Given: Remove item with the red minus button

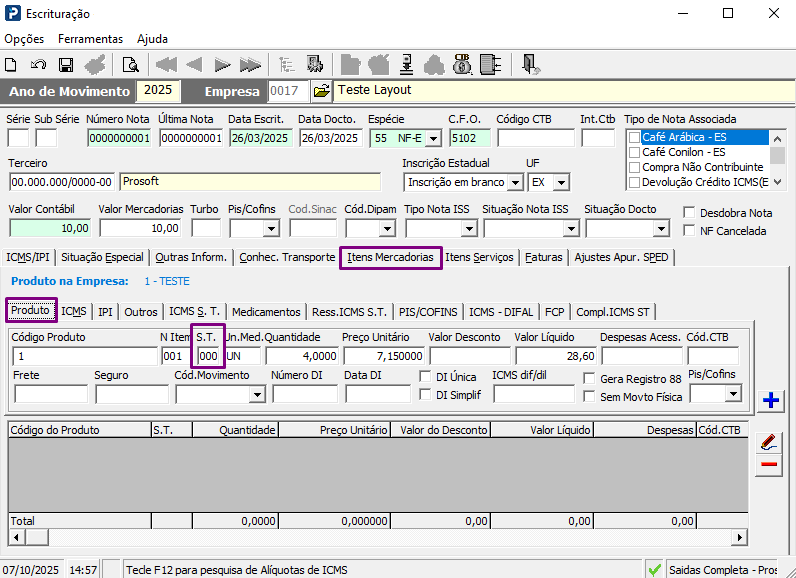Looking at the screenshot, I should pyautogui.click(x=769, y=464).
